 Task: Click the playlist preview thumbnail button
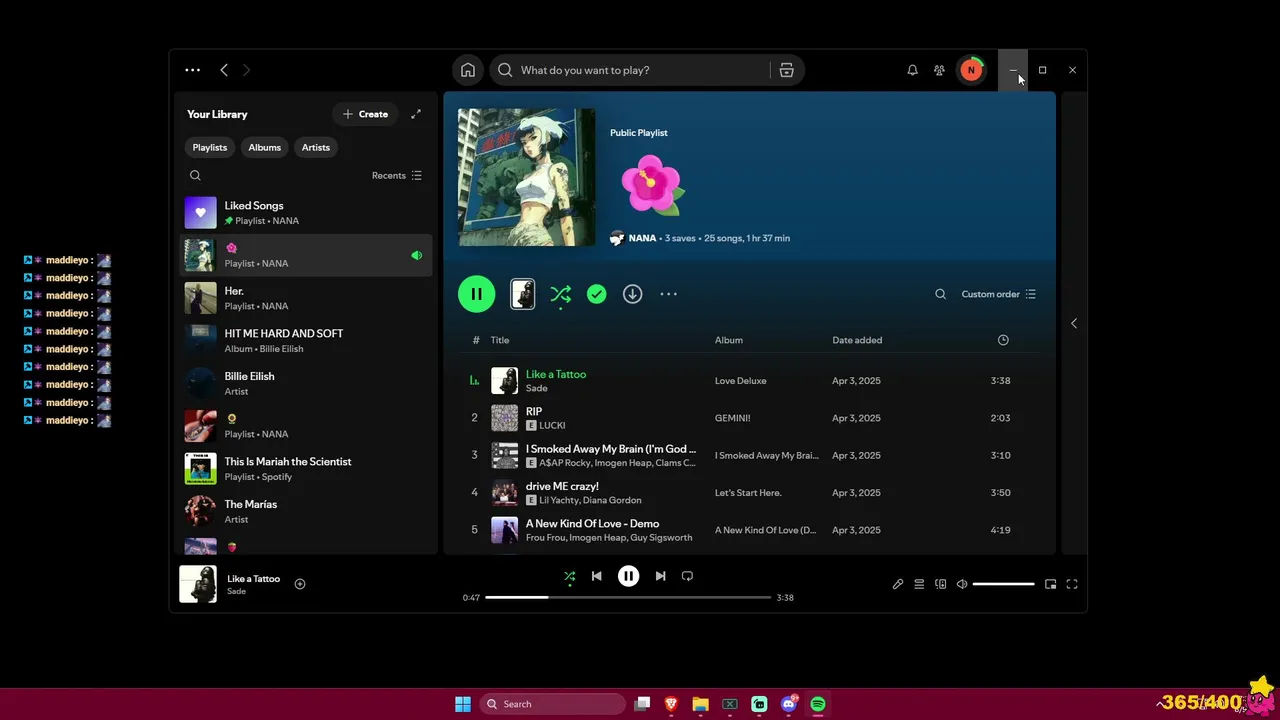(x=522, y=294)
